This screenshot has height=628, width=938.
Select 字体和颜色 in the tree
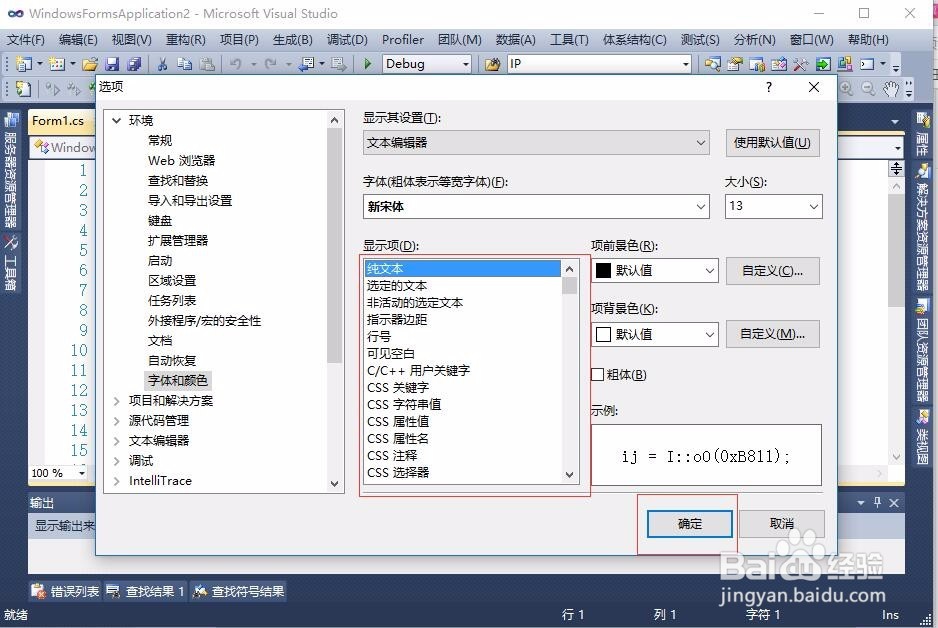(178, 380)
